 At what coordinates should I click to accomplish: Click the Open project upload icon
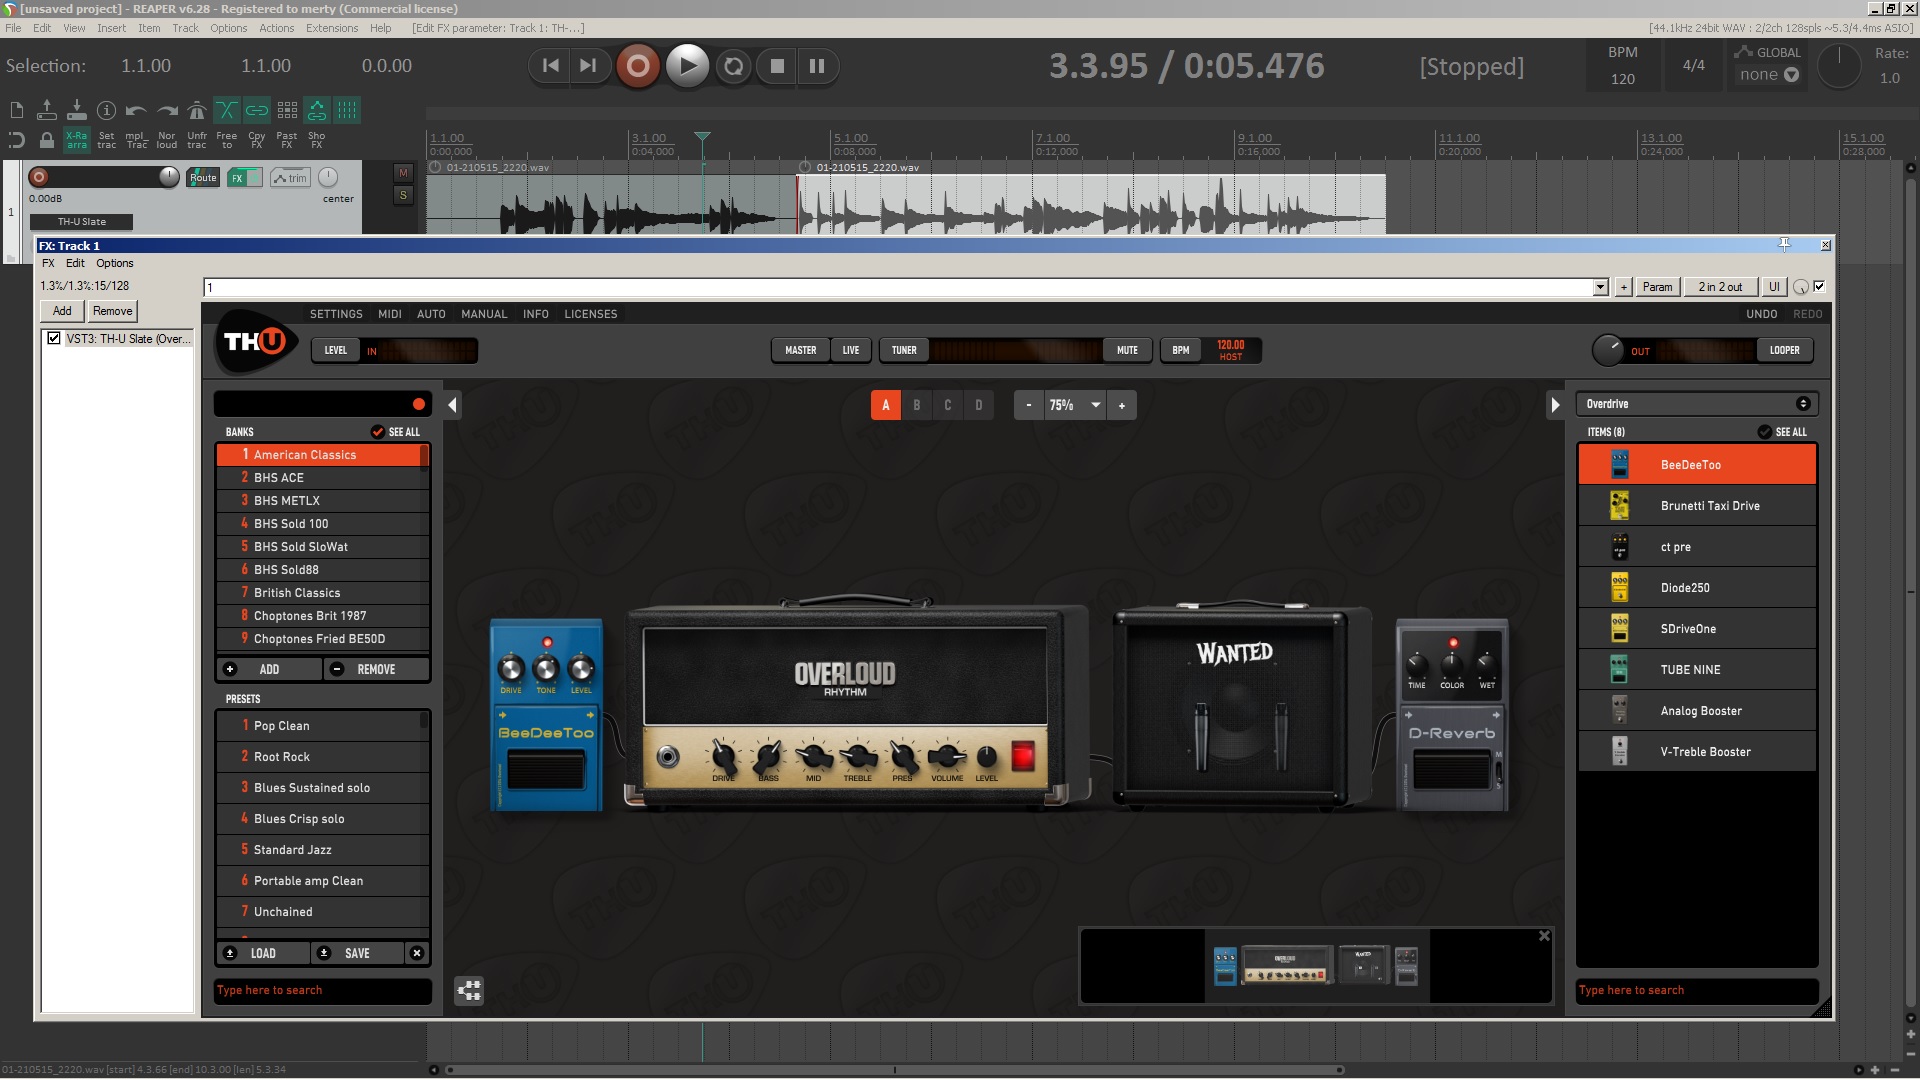[46, 110]
